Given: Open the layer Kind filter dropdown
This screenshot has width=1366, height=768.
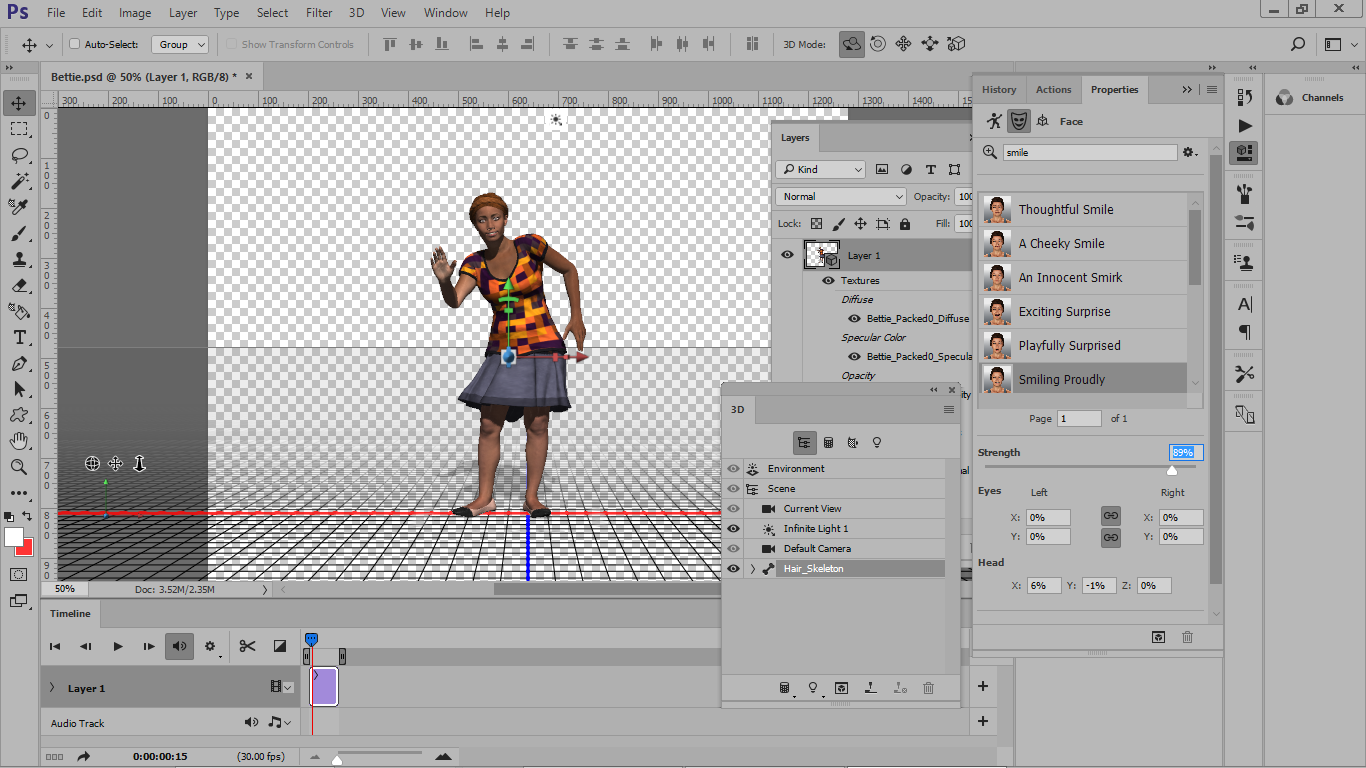Looking at the screenshot, I should pos(821,170).
